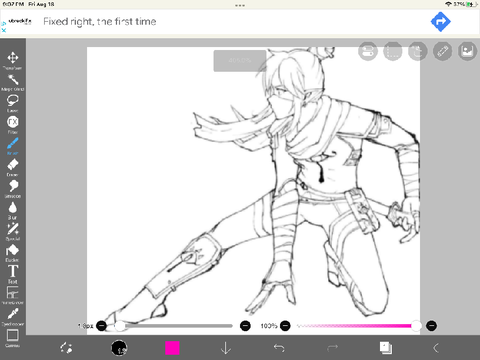The image size is (480, 360).
Task: Increase opacity with button right of pink slider
Action: 431,326
